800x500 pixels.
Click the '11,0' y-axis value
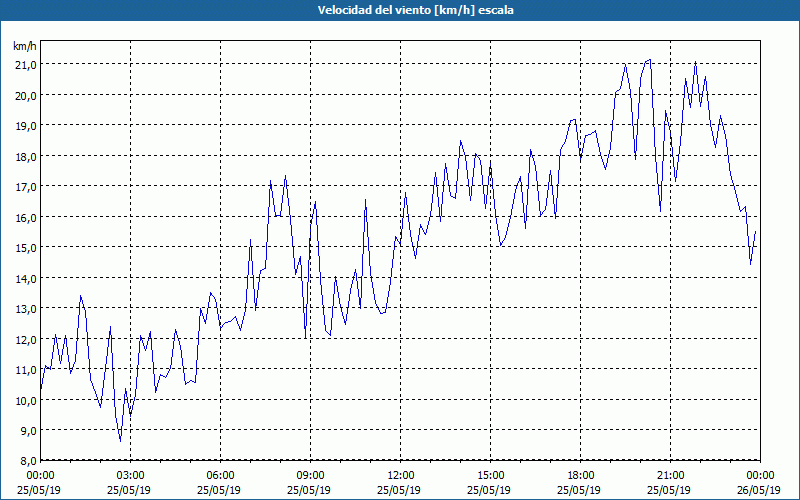click(x=27, y=370)
